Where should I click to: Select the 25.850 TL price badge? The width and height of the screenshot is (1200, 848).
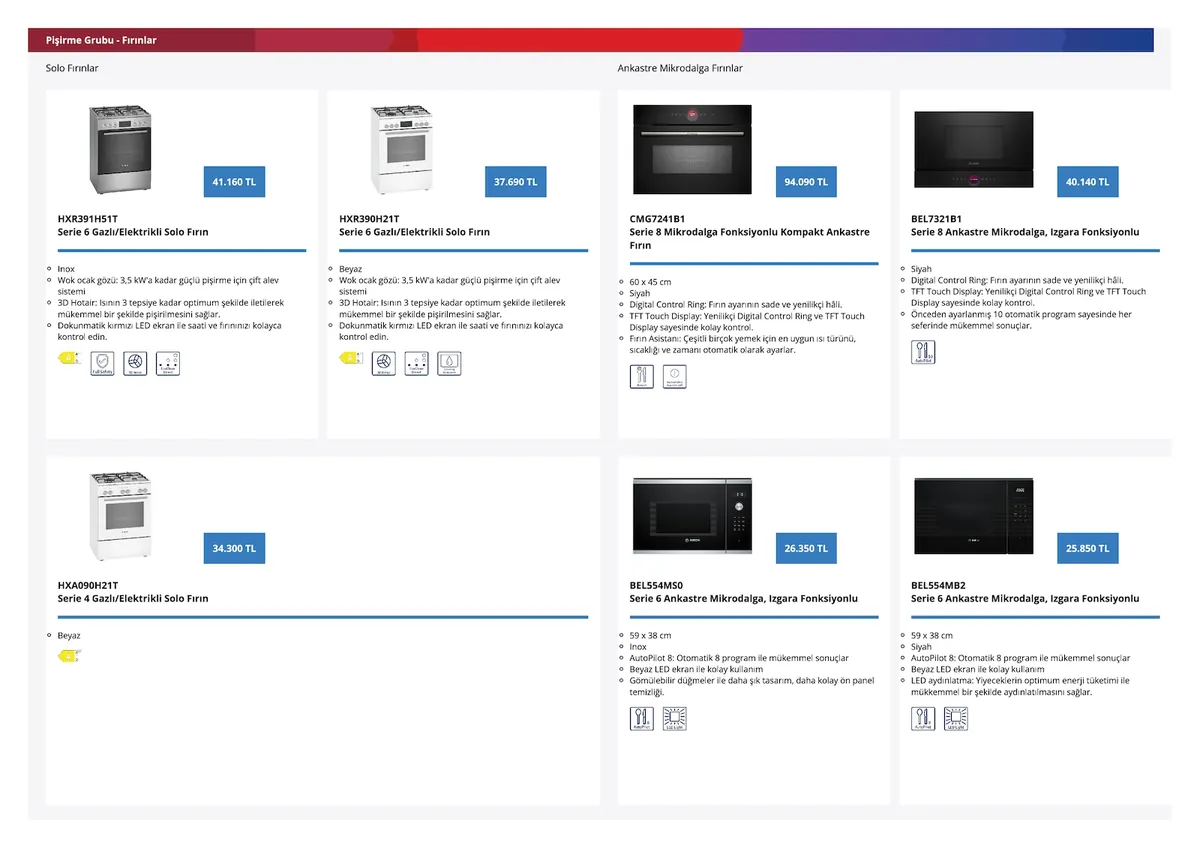click(1087, 548)
